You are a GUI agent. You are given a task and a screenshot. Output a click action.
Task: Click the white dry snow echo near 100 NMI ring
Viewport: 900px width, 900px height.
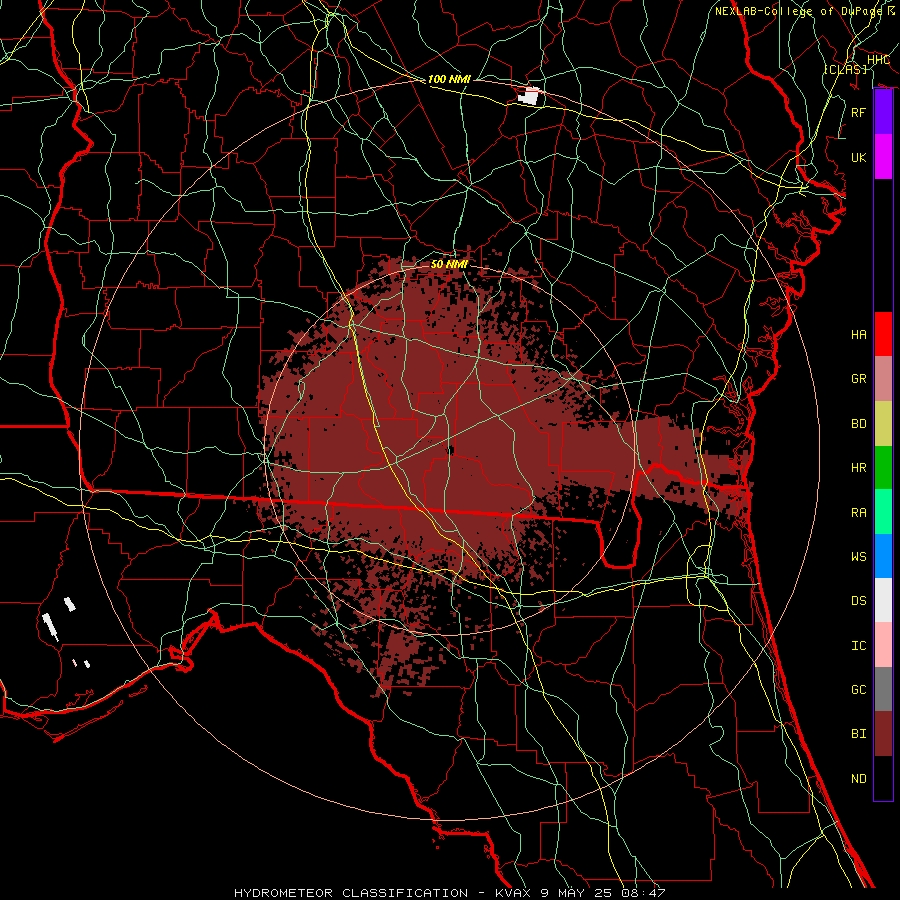(529, 96)
